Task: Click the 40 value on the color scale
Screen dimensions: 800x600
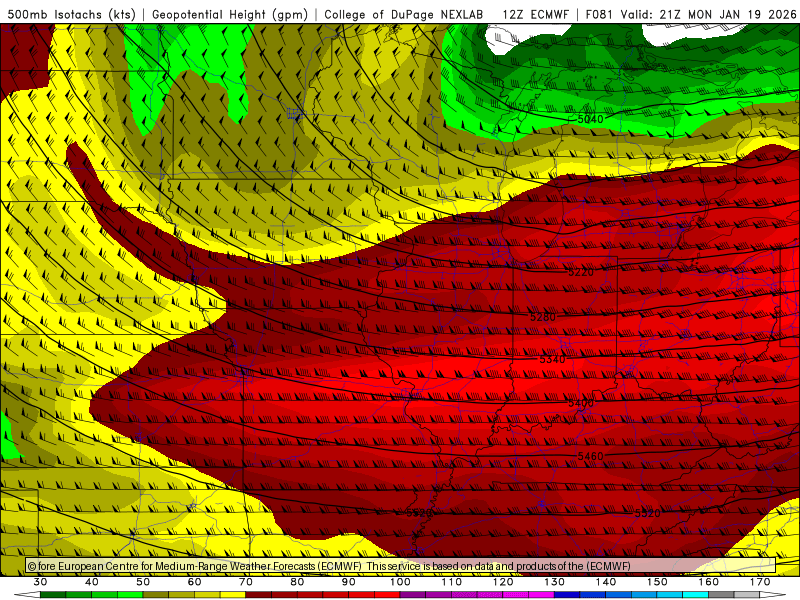Action: 92,582
